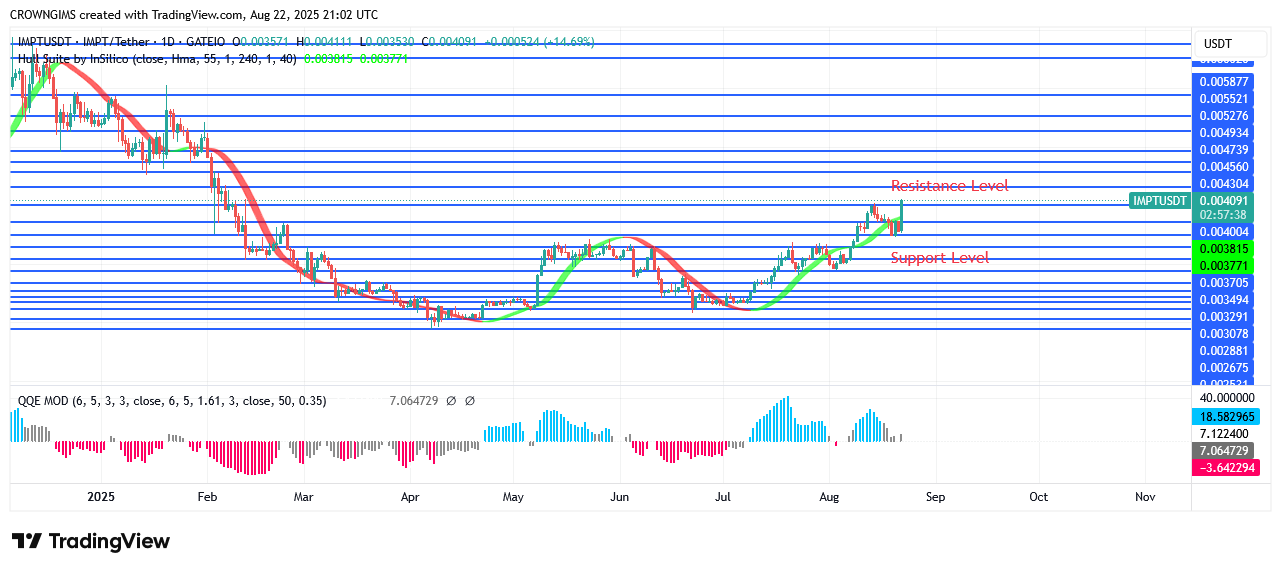Screen dimensions: 1281x571
Task: Click the 40.000000 QQE scale label
Action: [1226, 399]
